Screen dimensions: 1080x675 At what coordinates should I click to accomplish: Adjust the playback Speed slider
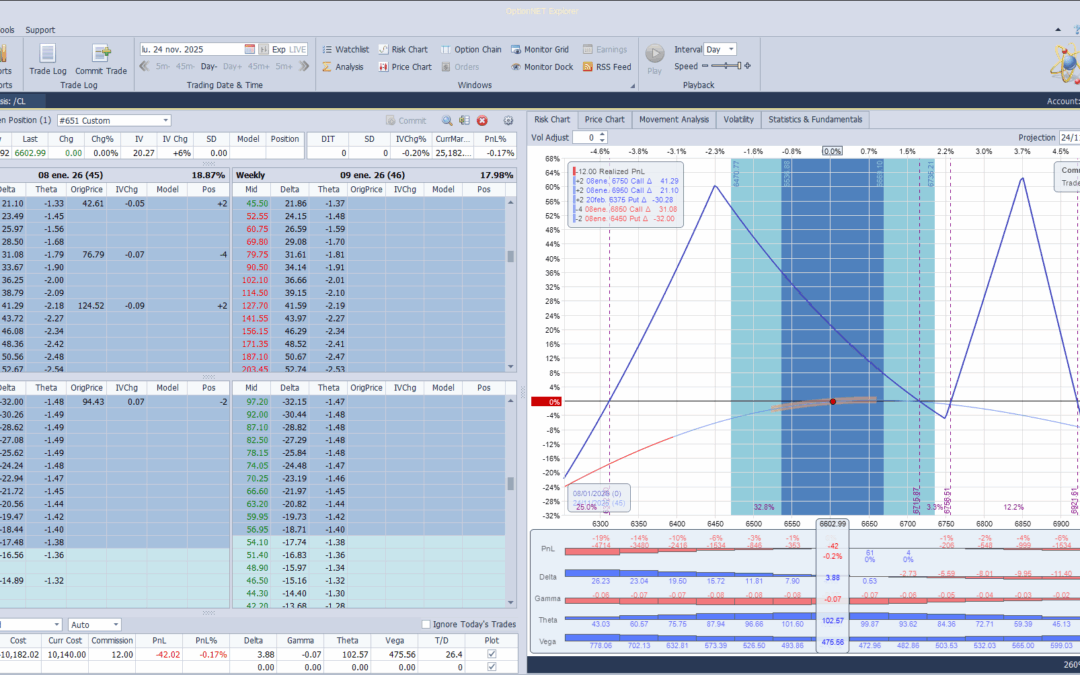[726, 66]
